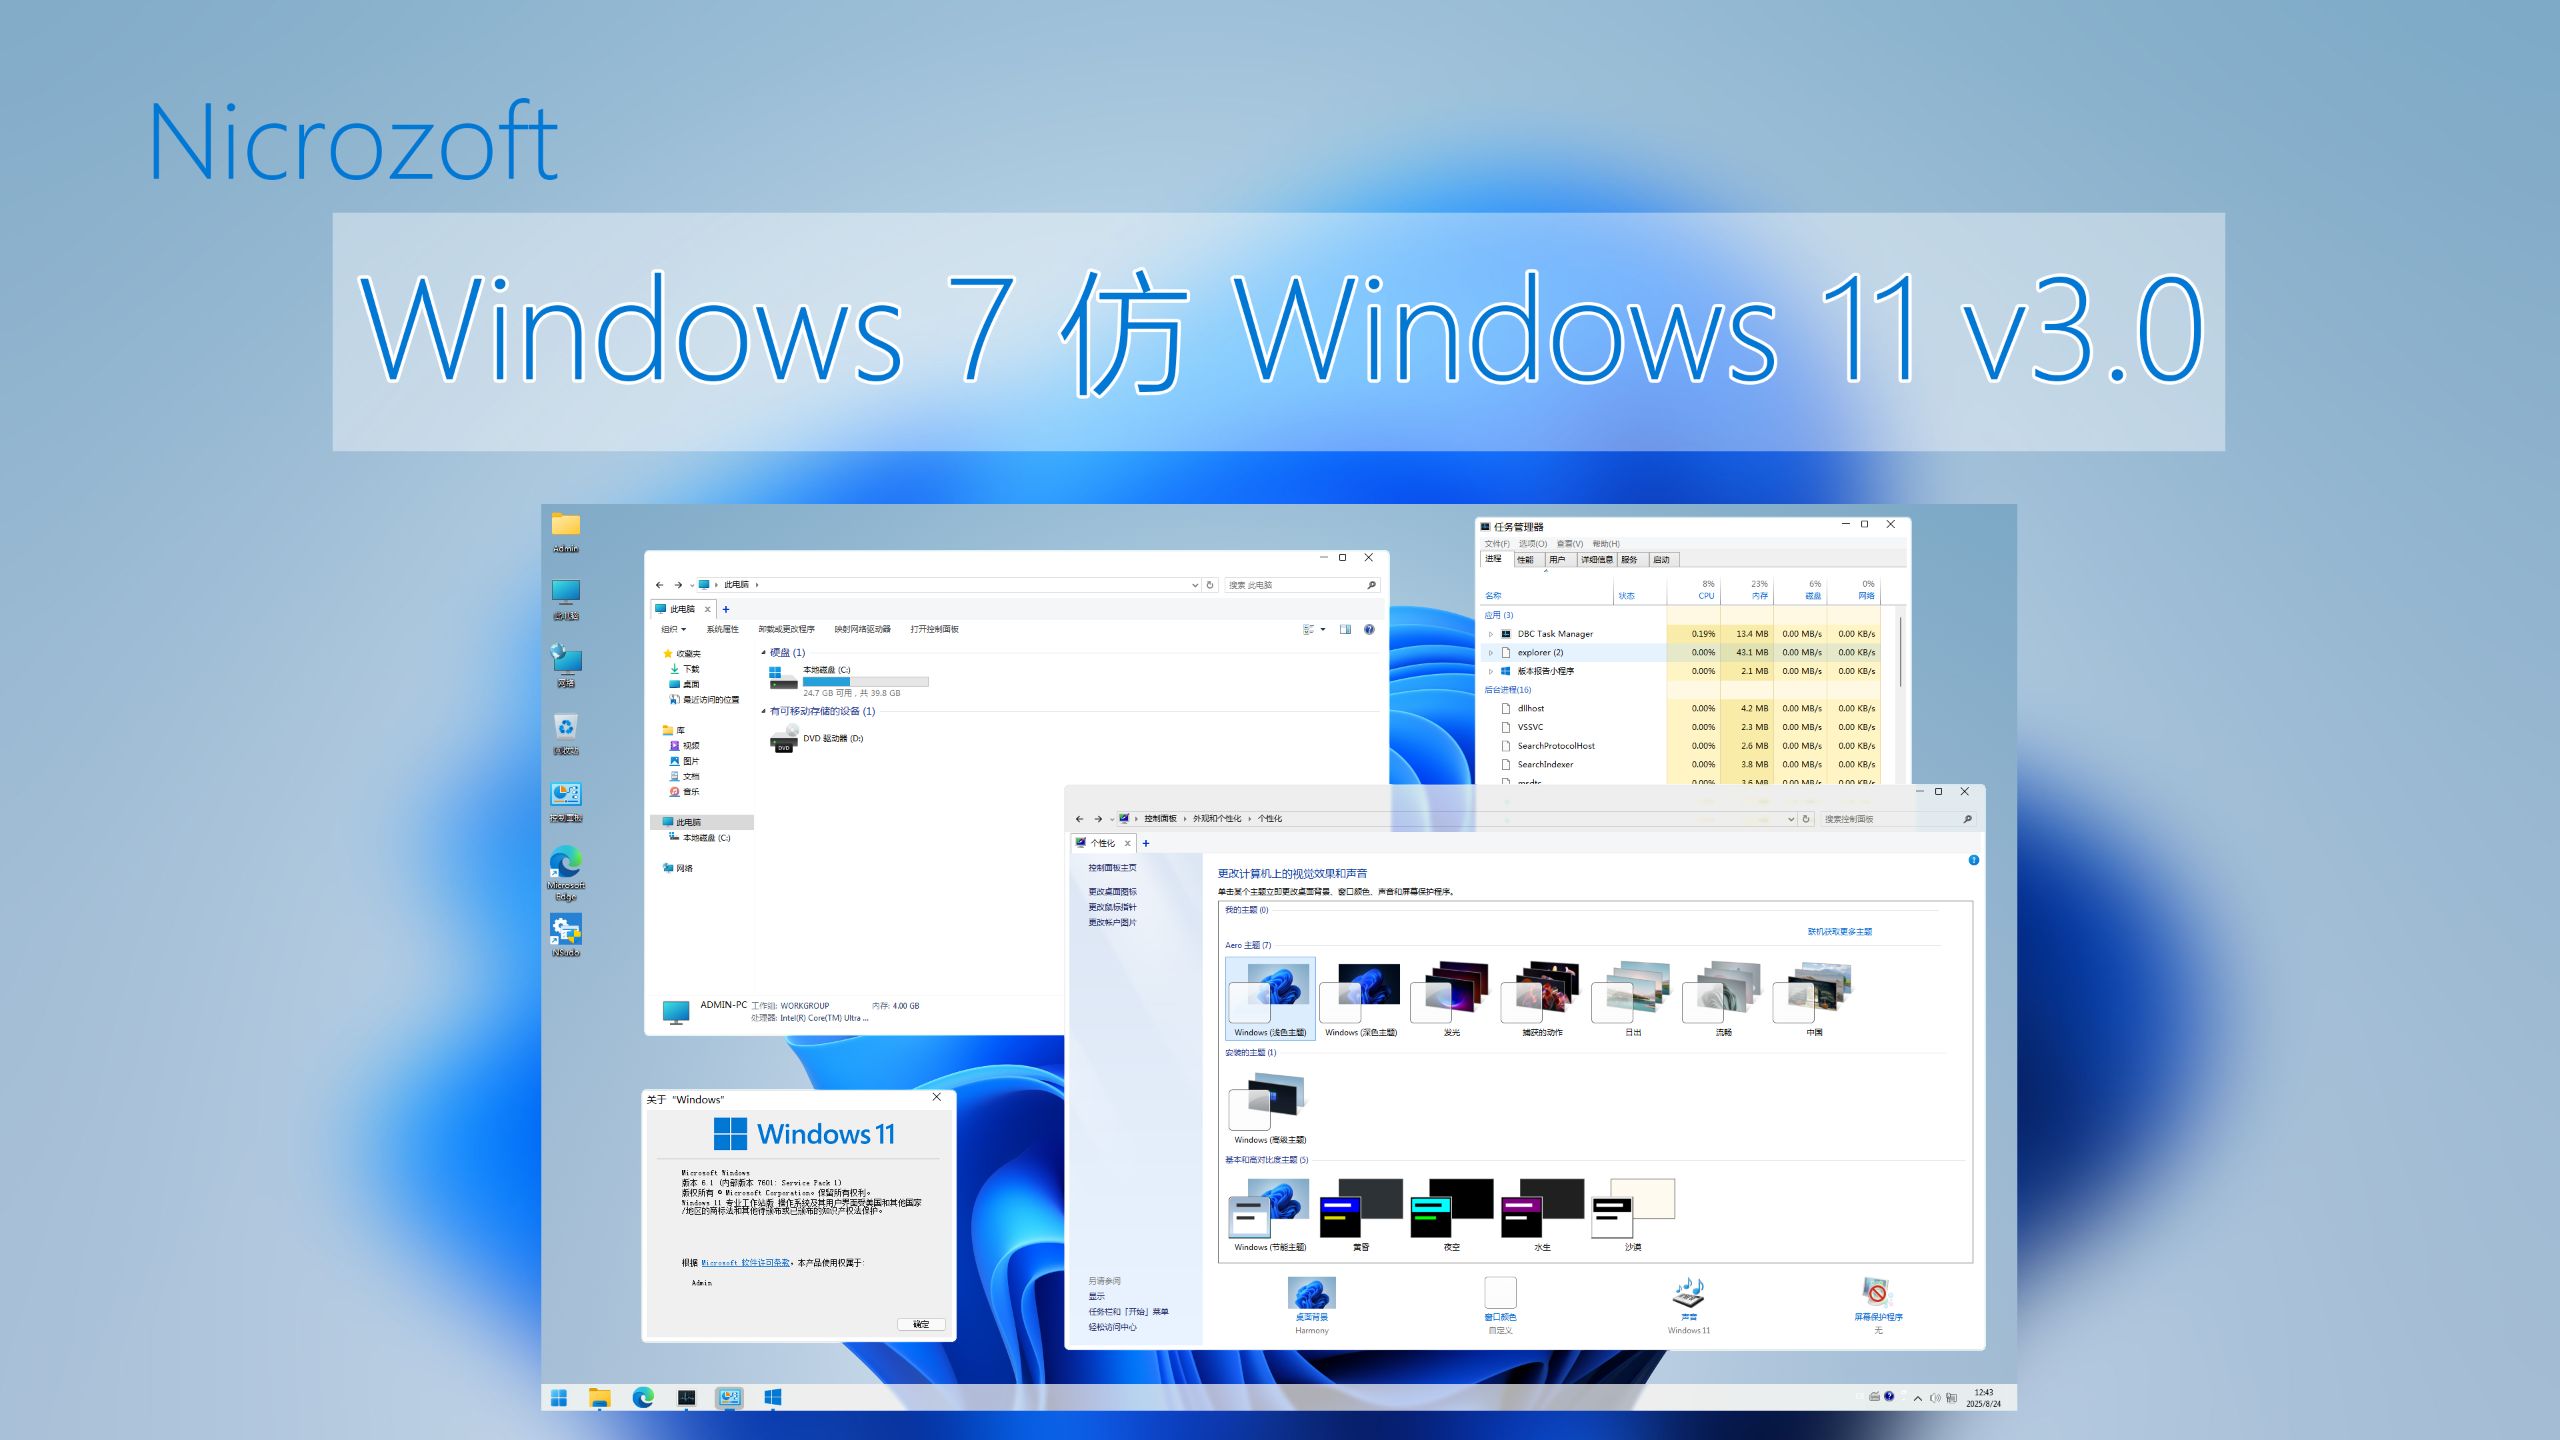2560x1440 pixels.
Task: Go back in the 个性化 window
Action: (x=1079, y=819)
